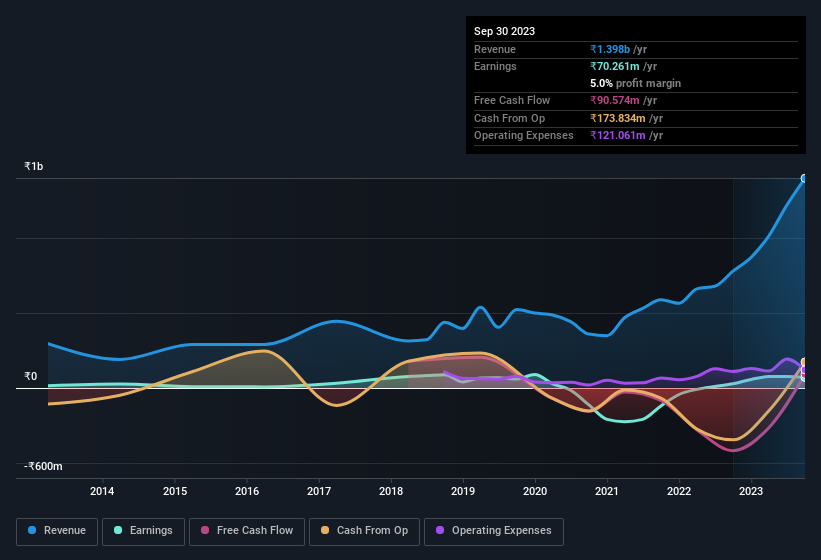Viewport: 821px width, 560px height.
Task: Click the Cash From Op tooltip label
Action: pyautogui.click(x=509, y=118)
